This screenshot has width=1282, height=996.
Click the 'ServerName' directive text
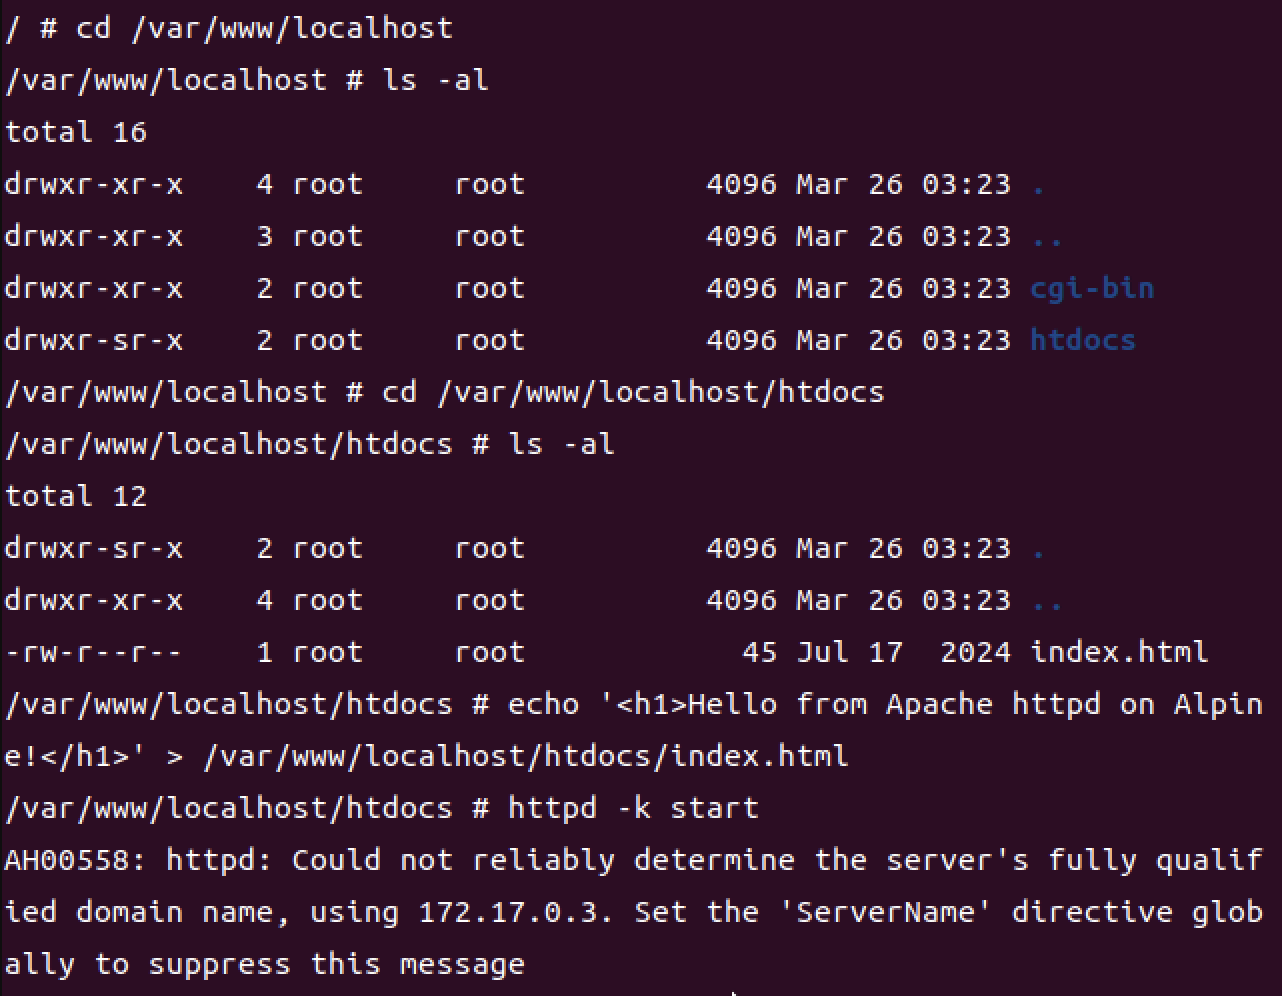pyautogui.click(x=885, y=912)
